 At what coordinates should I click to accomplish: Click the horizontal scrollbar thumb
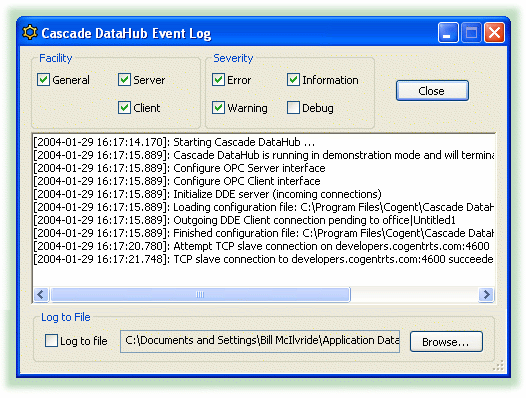click(200, 295)
